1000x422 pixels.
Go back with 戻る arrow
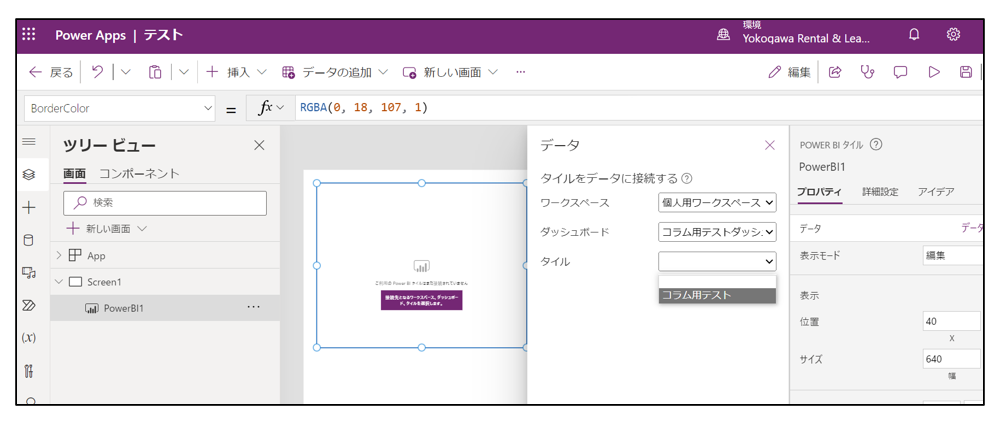(x=51, y=72)
